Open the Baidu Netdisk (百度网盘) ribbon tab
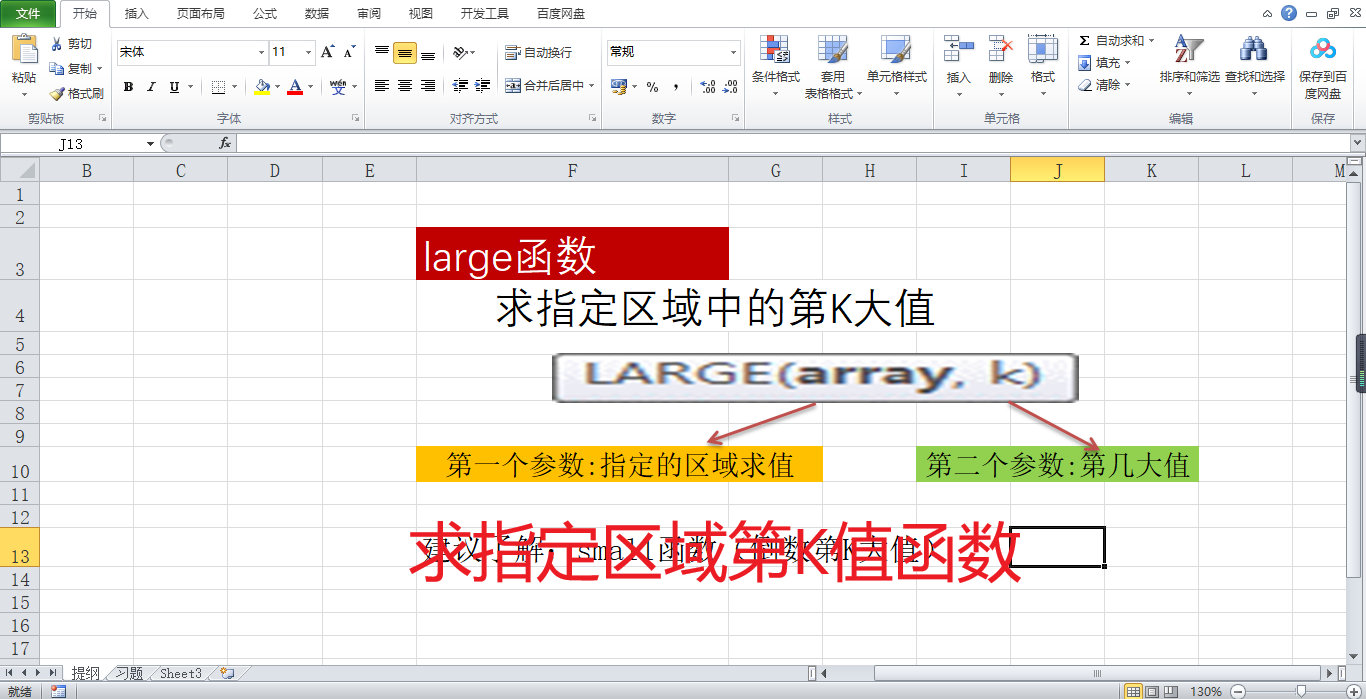 click(x=561, y=14)
